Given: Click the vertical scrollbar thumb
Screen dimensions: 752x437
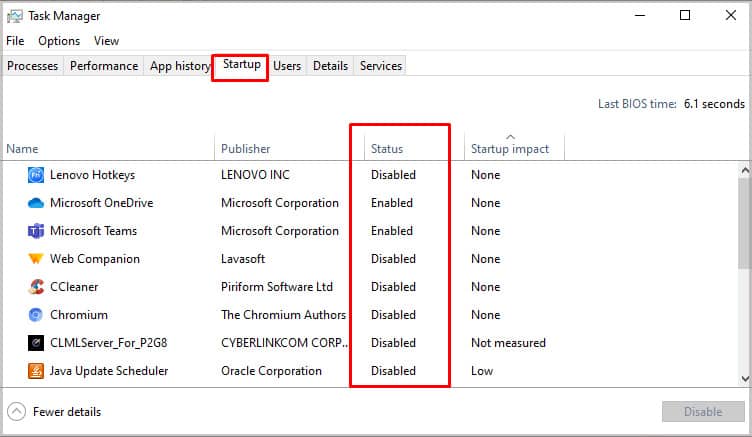Looking at the screenshot, I should point(745,223).
